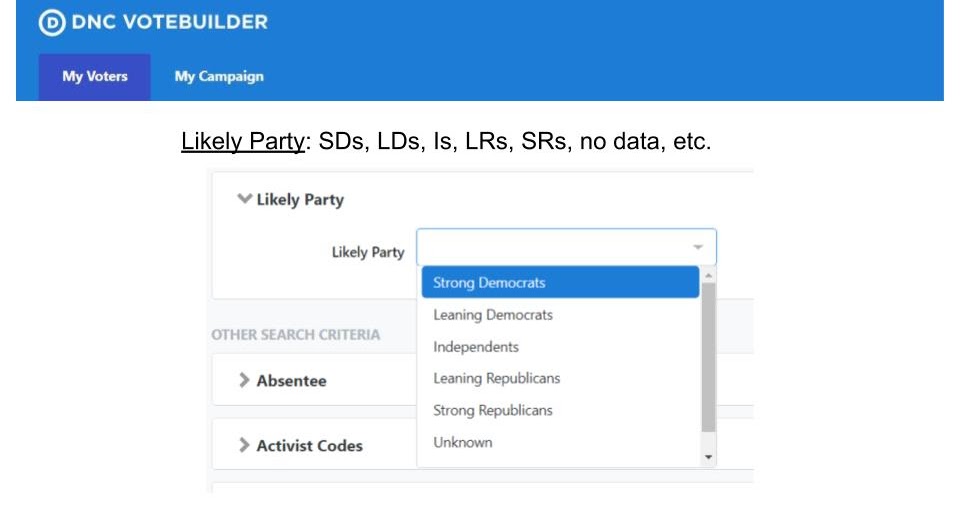
Task: Click the Absentee section header
Action: click(291, 380)
